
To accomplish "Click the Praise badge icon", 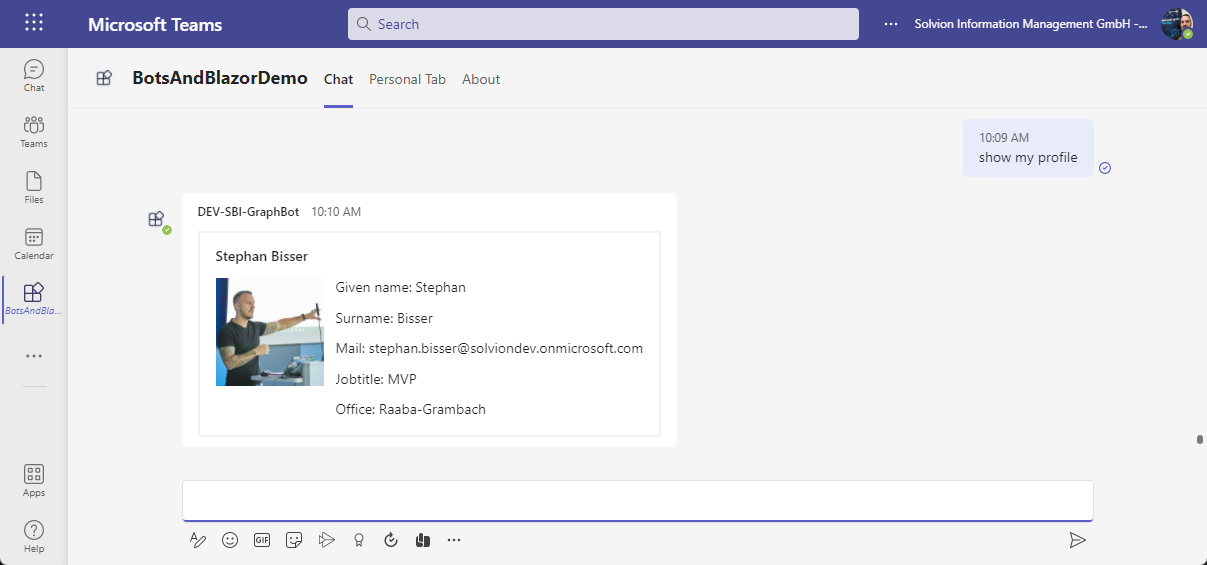I will [x=358, y=540].
